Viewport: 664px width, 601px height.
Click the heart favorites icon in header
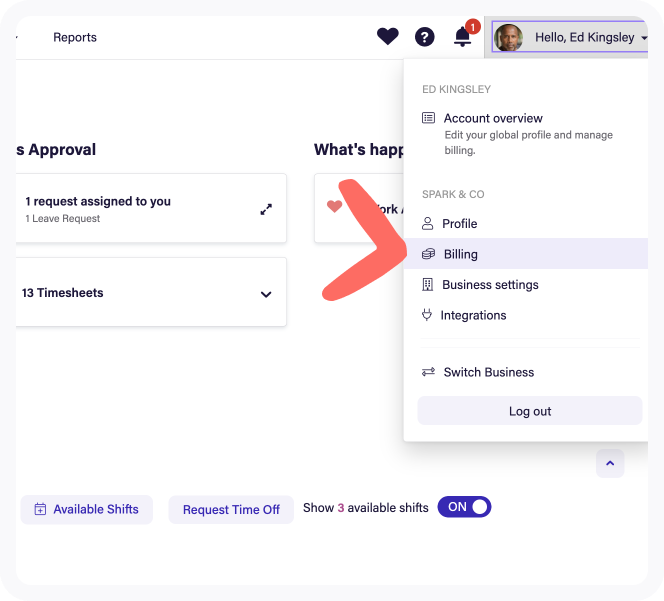[387, 36]
